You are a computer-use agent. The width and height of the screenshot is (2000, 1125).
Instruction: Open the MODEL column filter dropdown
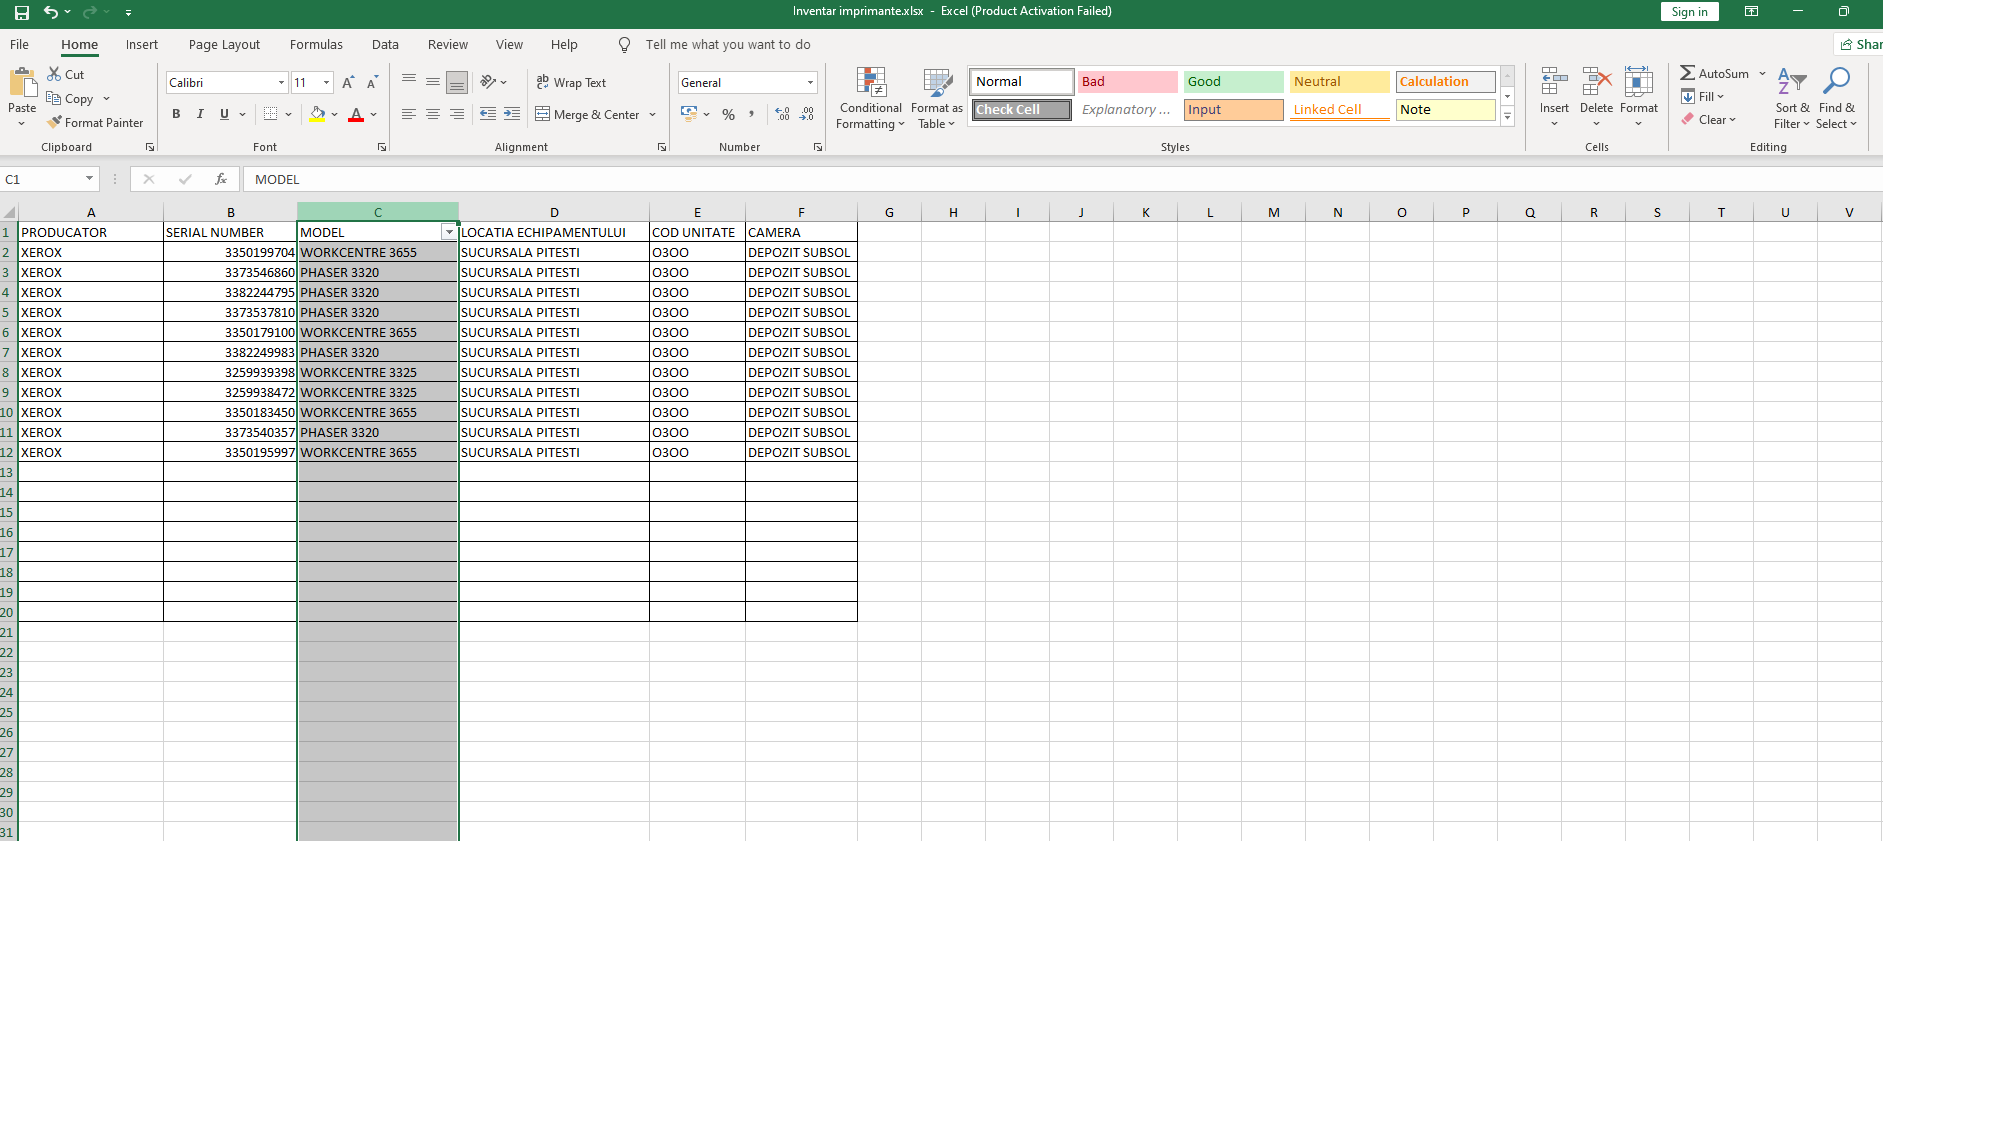pos(449,231)
